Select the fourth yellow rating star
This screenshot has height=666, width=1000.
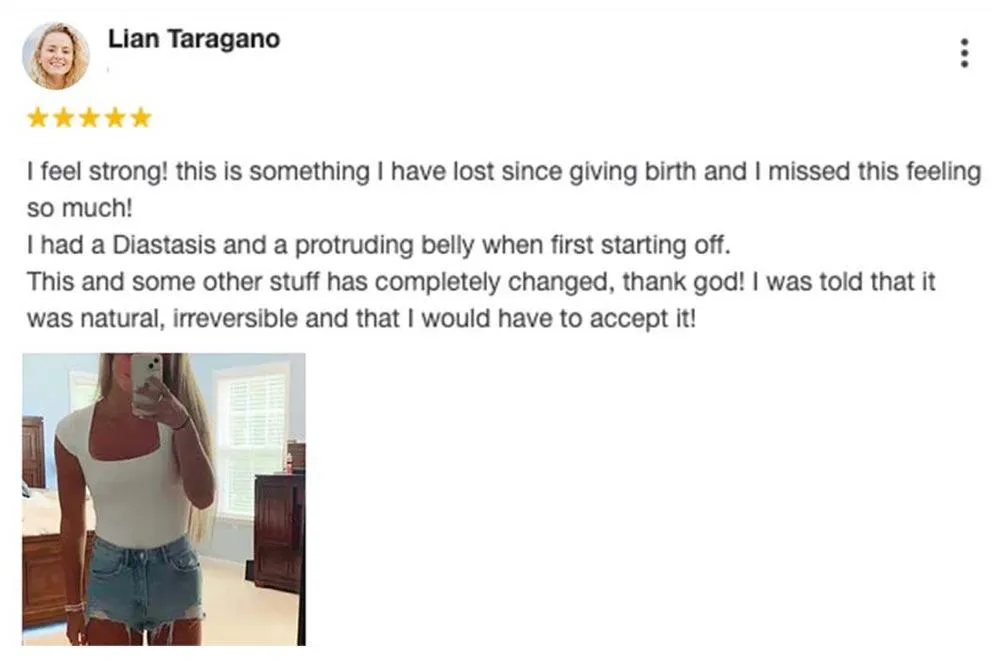pos(115,117)
